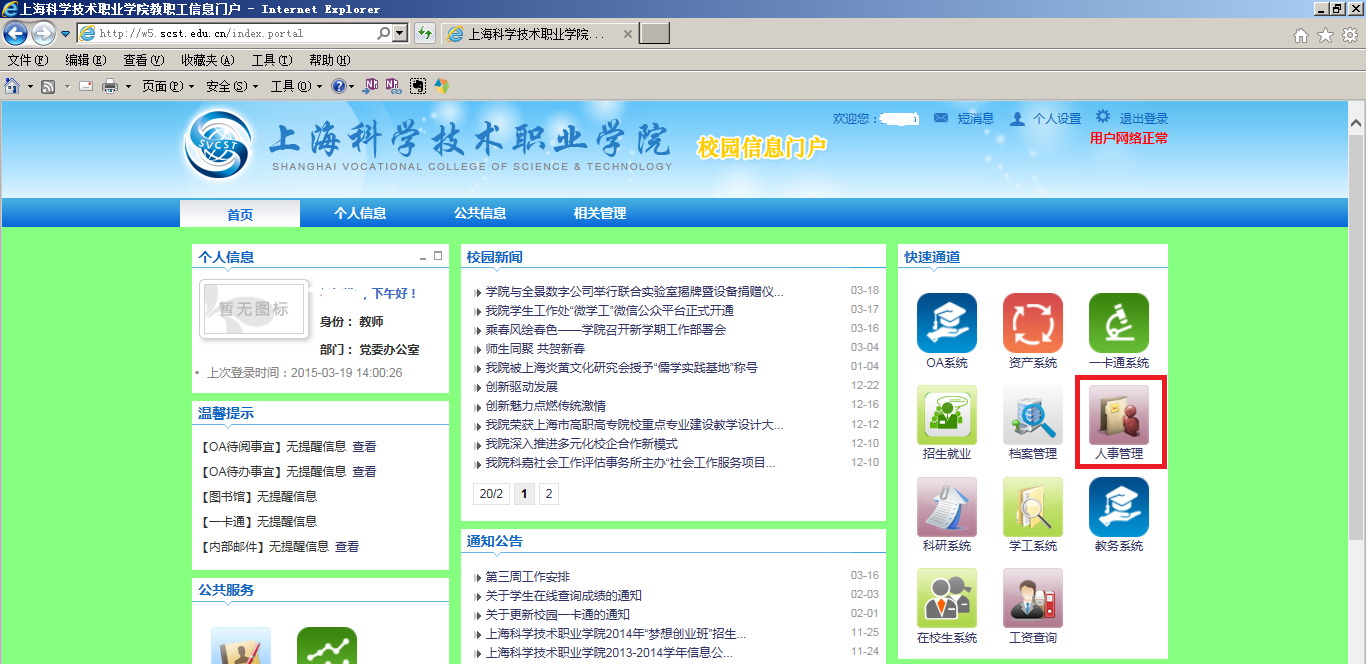Click the 退出登录 link
The image size is (1366, 664).
1143,119
